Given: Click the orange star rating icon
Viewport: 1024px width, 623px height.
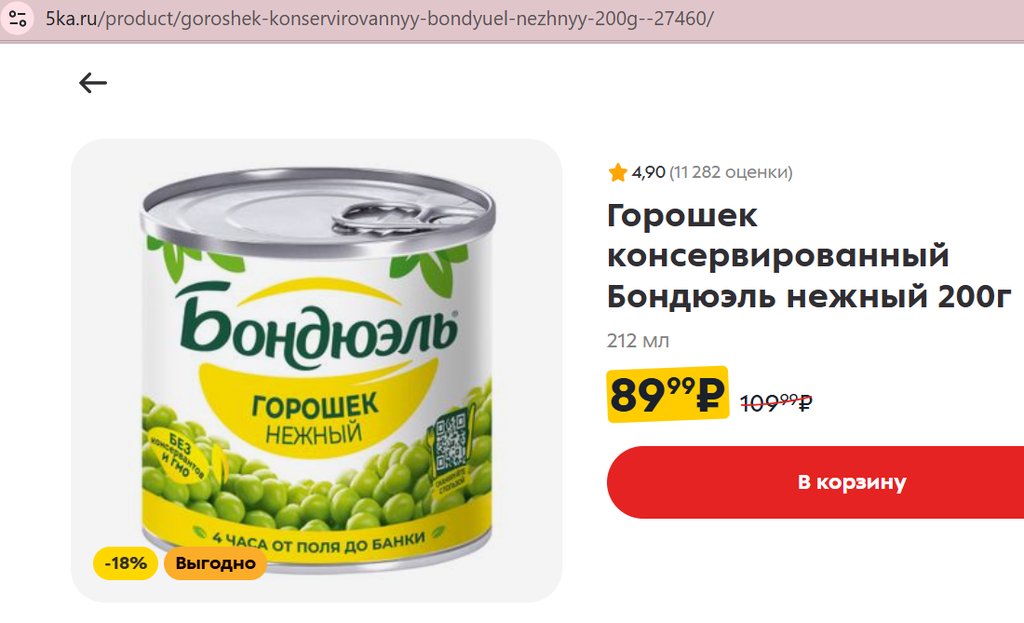Looking at the screenshot, I should point(617,172).
